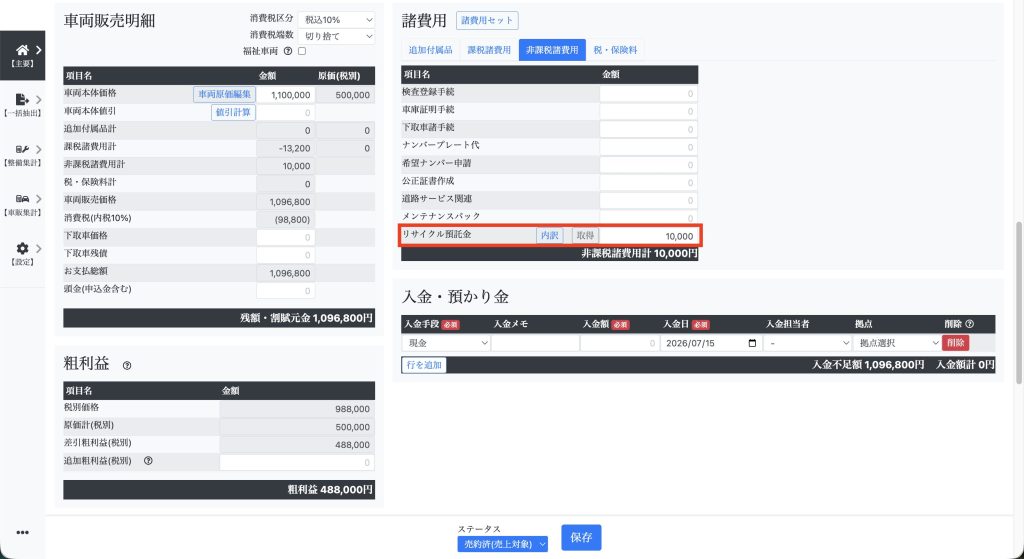Click the 車両本体価格 cost cell 500,000
Screen dimensions: 1024x559
[345, 95]
